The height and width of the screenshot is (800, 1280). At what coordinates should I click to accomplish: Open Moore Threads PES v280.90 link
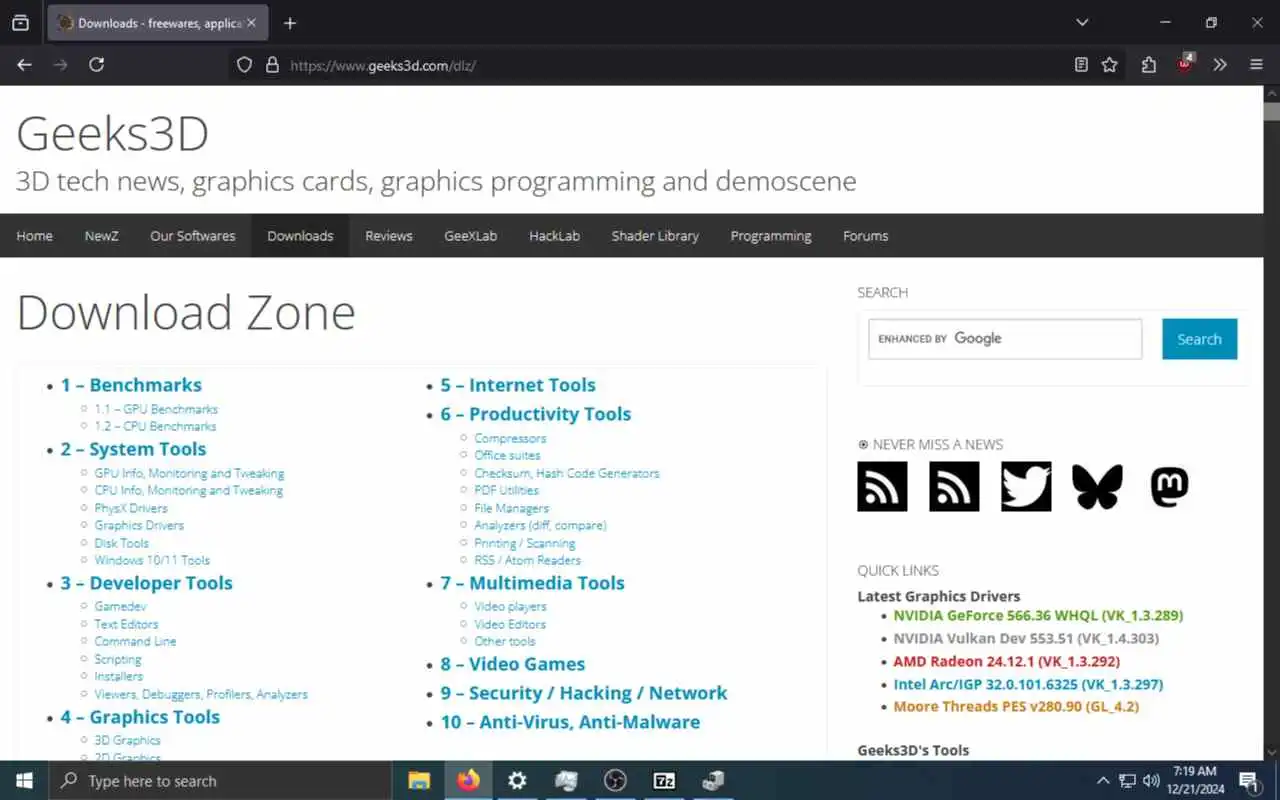(x=1016, y=707)
